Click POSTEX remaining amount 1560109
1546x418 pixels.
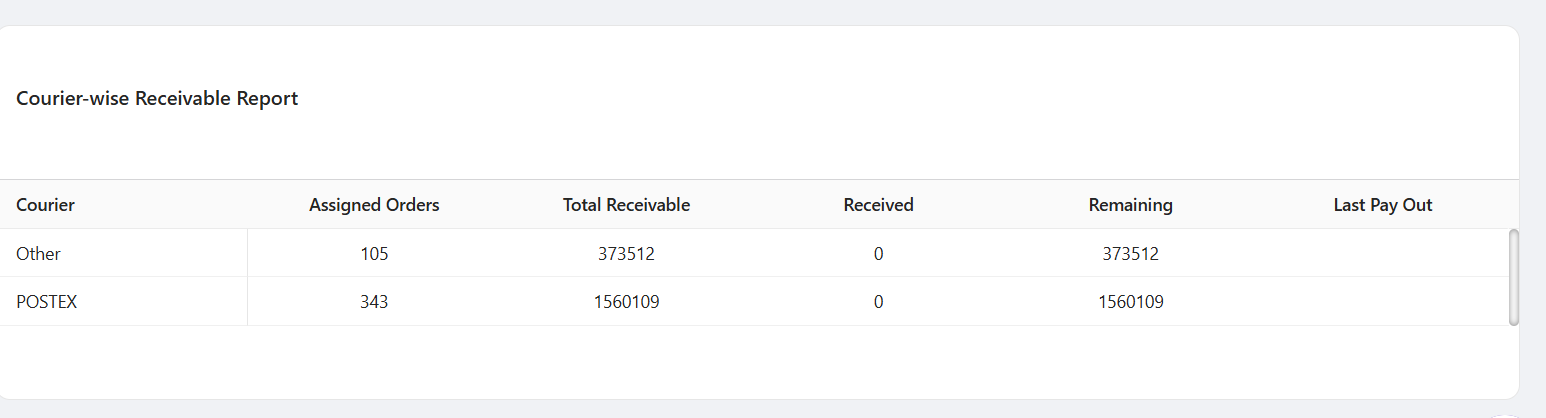tap(1130, 302)
